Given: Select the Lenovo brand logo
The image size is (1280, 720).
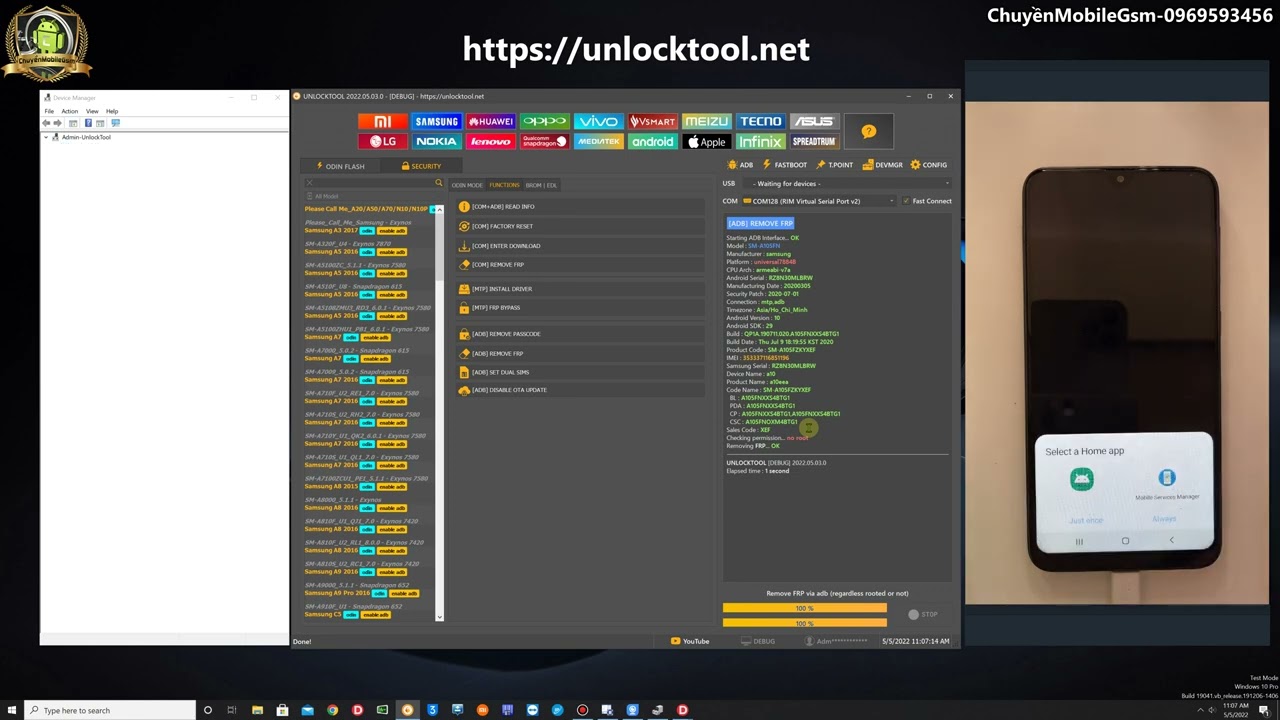Looking at the screenshot, I should tap(490, 141).
